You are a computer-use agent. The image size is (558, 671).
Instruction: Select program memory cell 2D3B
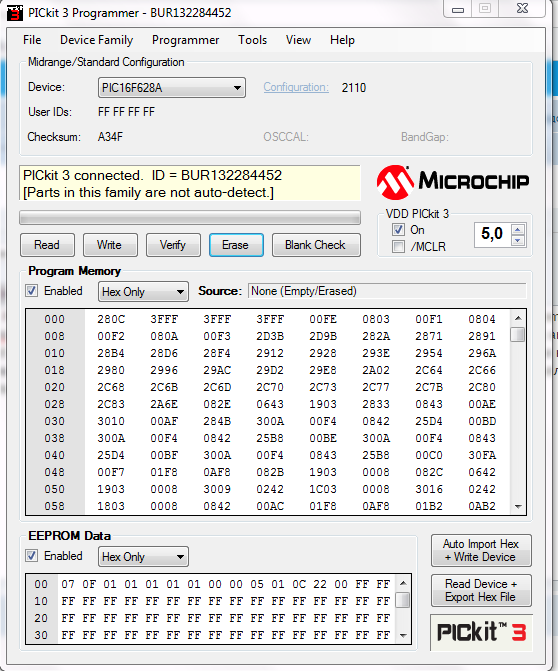pyautogui.click(x=270, y=336)
